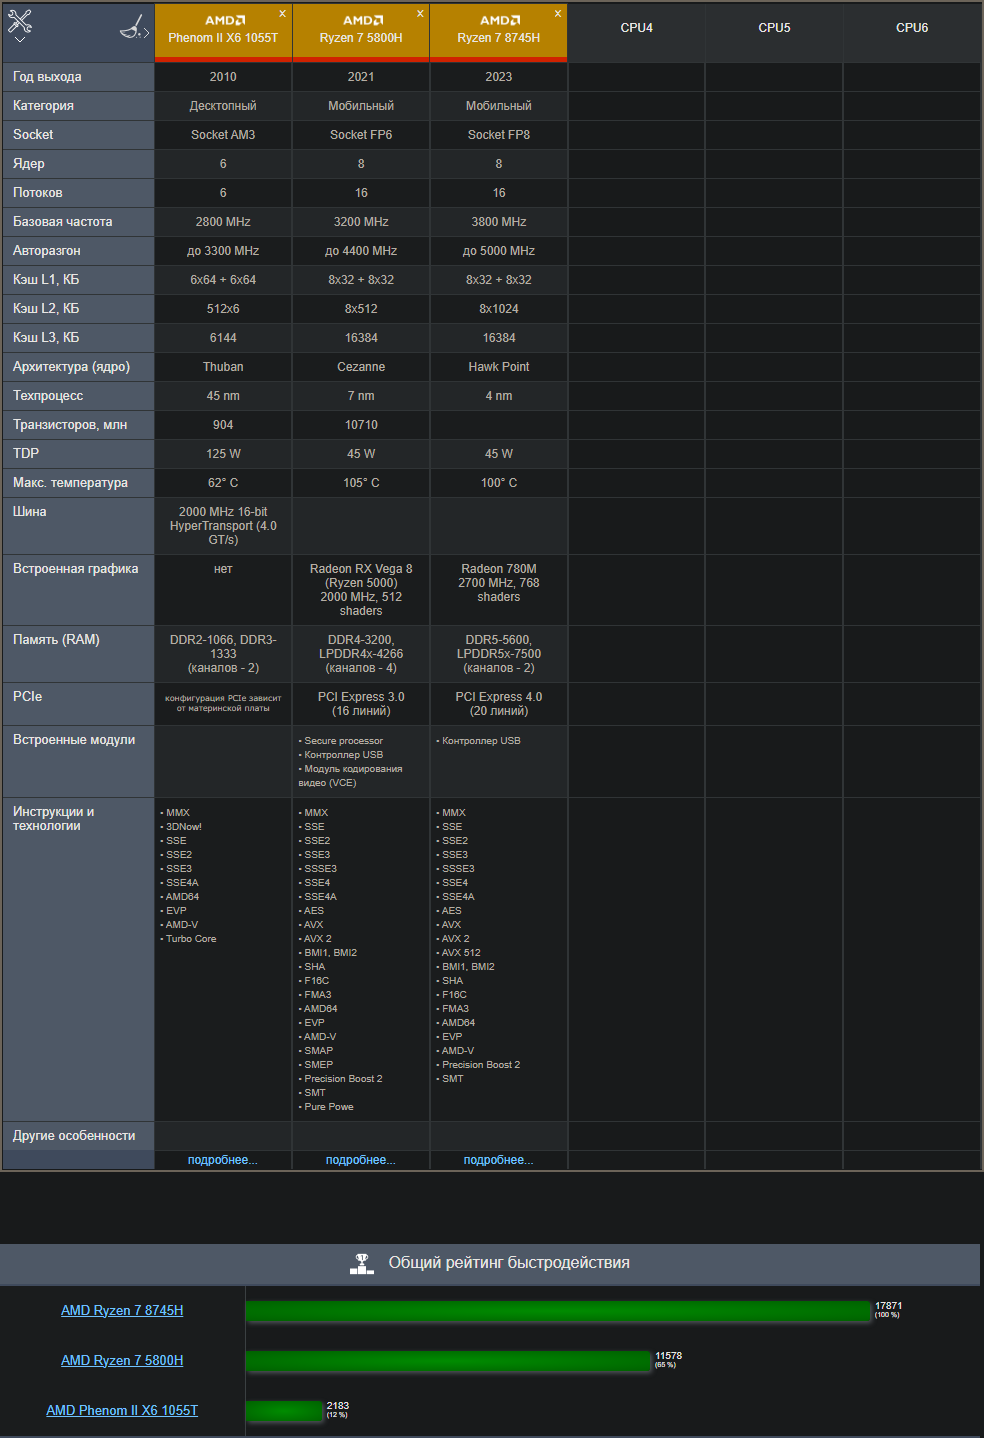984x1438 pixels.
Task: Close the Ryzen 7 8745H column
Action: (558, 14)
